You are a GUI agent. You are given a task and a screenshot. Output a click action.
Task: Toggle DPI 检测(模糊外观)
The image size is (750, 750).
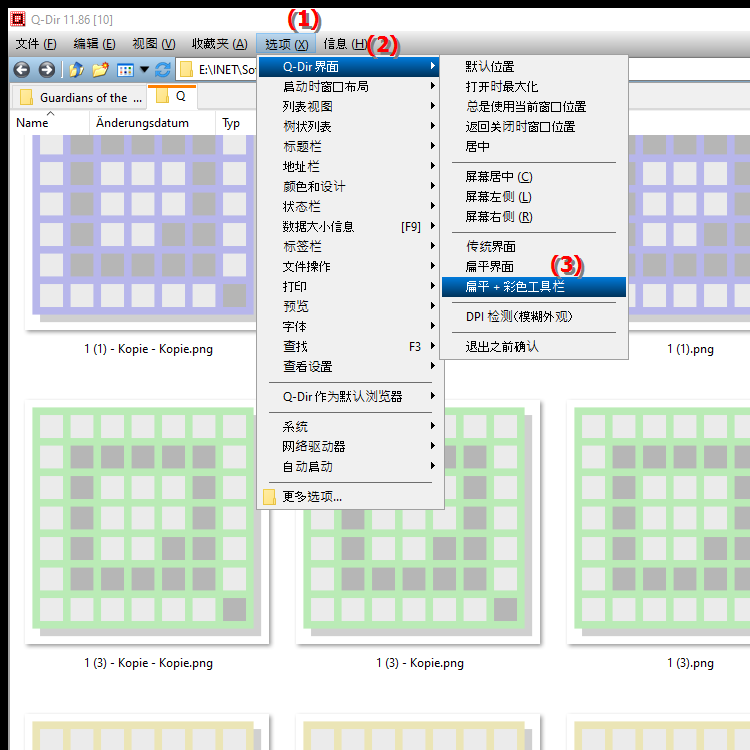click(x=534, y=317)
